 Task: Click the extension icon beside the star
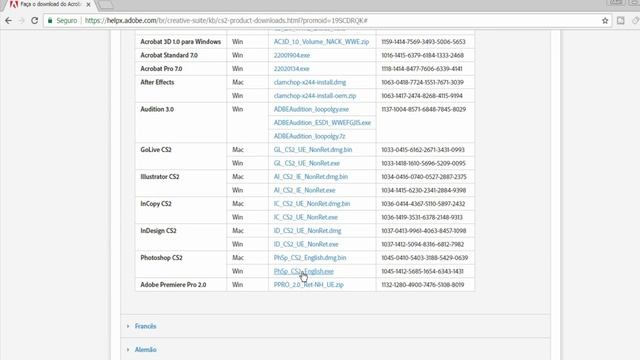click(620, 20)
